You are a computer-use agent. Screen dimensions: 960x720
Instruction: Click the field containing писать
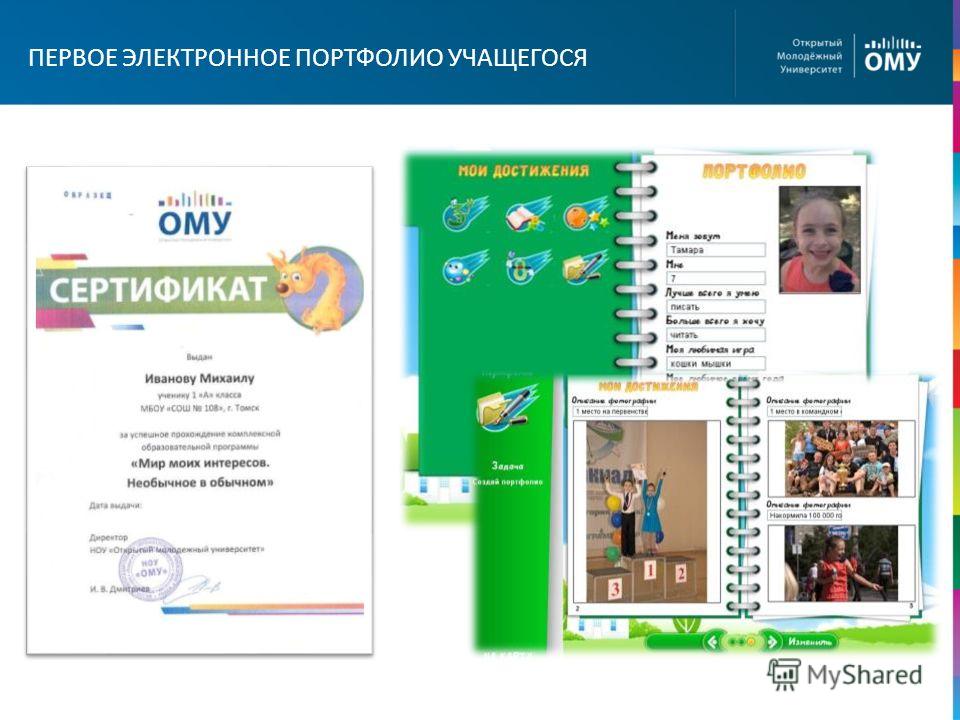[716, 306]
